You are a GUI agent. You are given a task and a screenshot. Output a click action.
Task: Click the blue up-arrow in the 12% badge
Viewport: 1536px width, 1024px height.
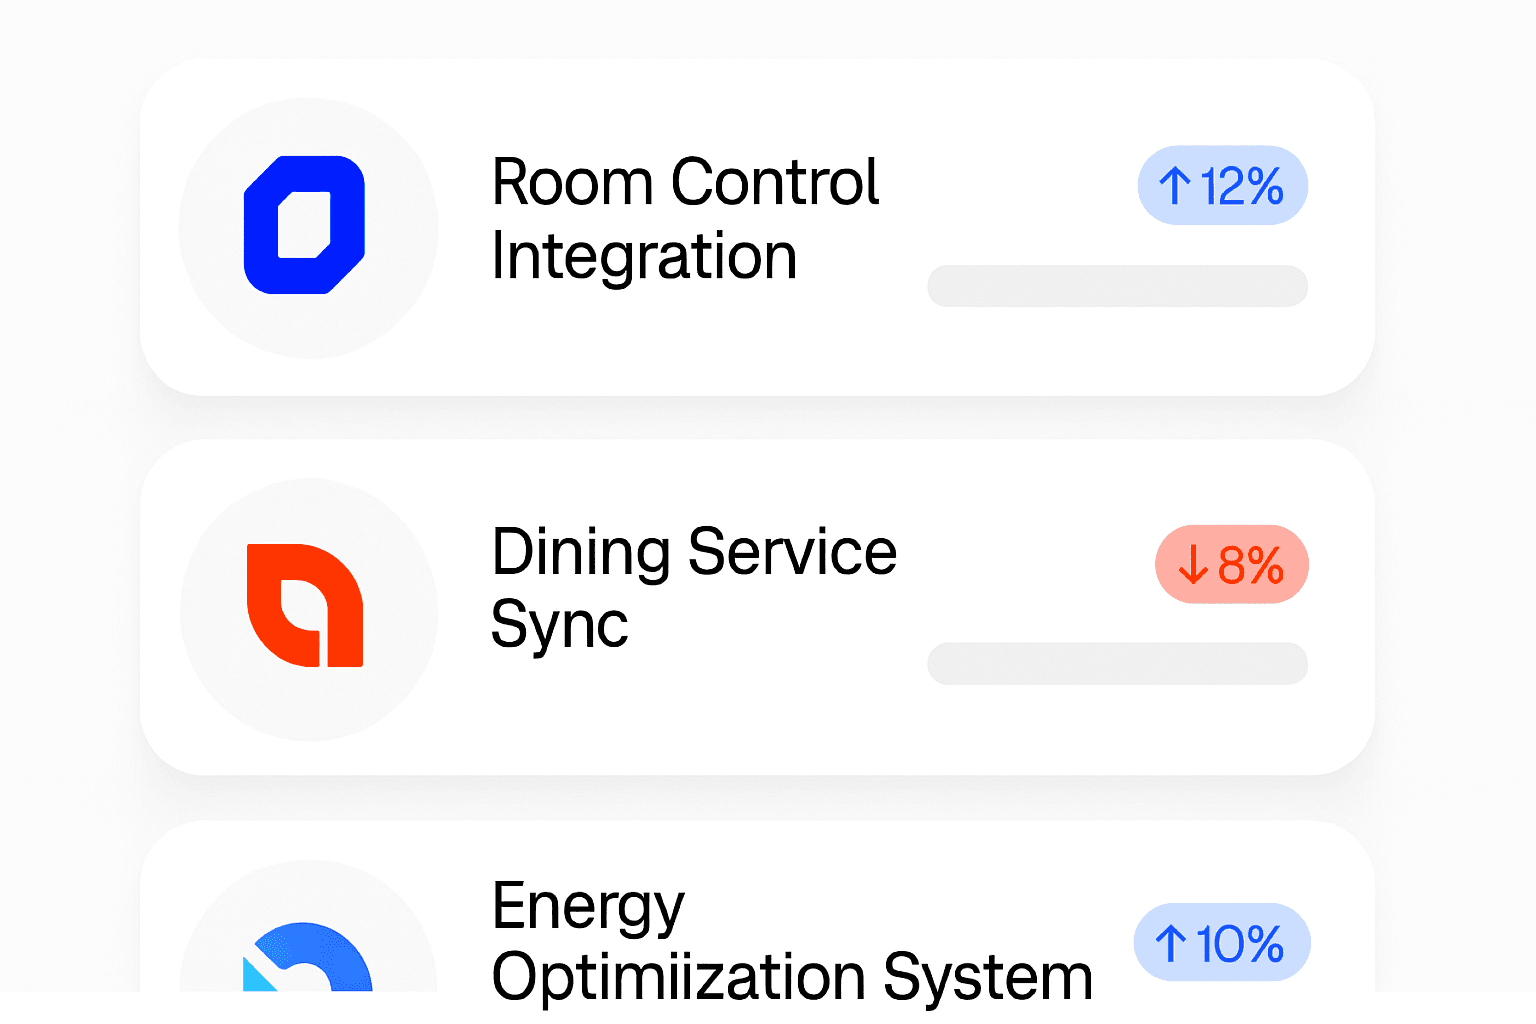click(1175, 185)
